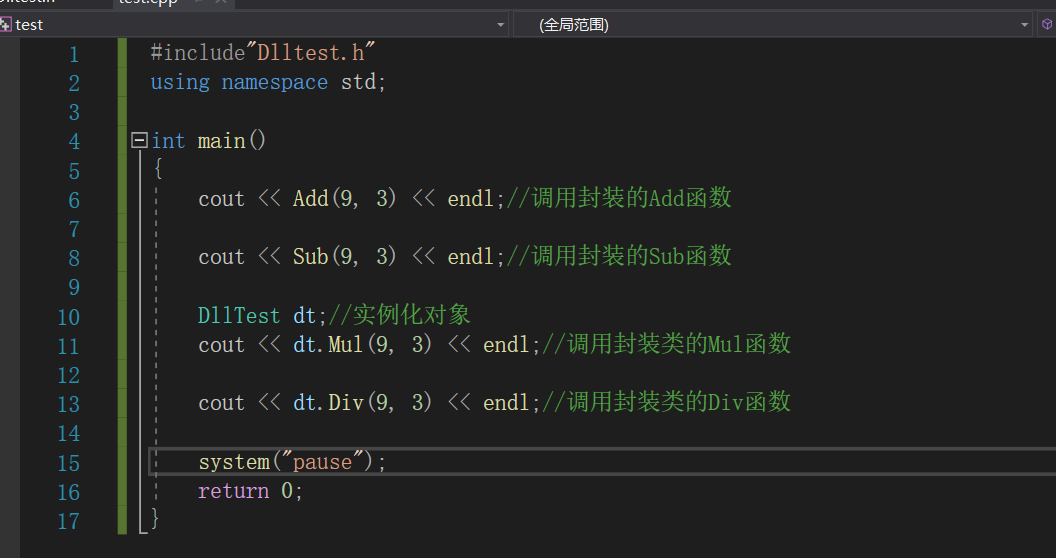The width and height of the screenshot is (1056, 558).
Task: Click the "return 0;" statement
Action: 250,491
